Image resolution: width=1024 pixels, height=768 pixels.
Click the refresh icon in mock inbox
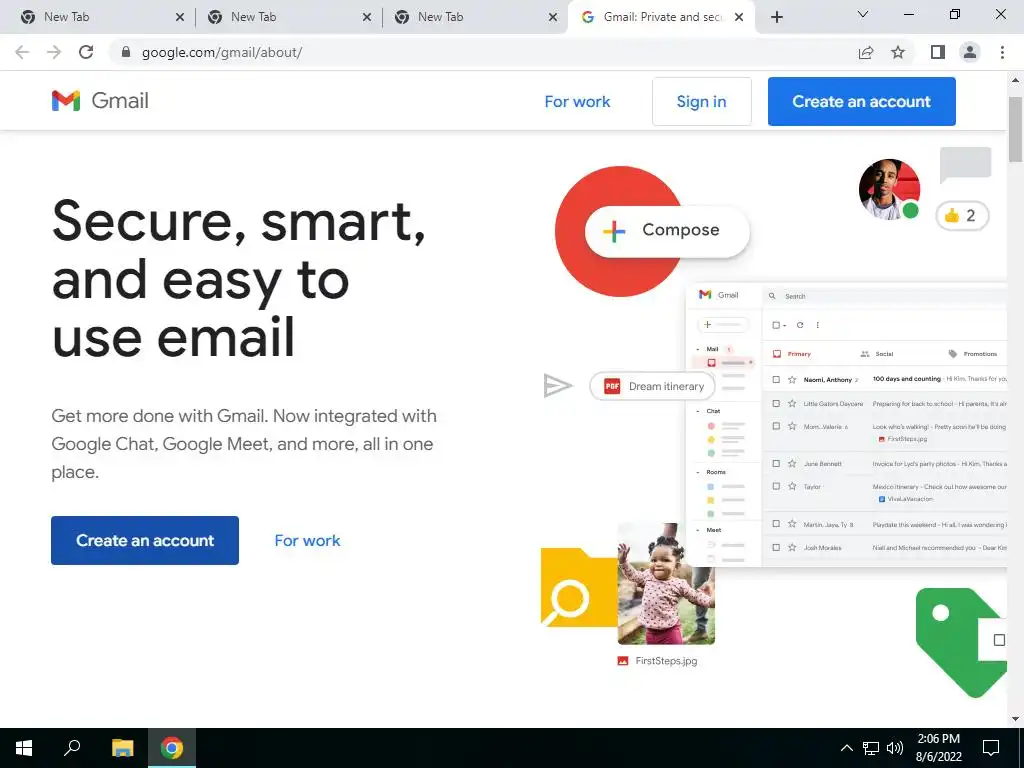800,325
